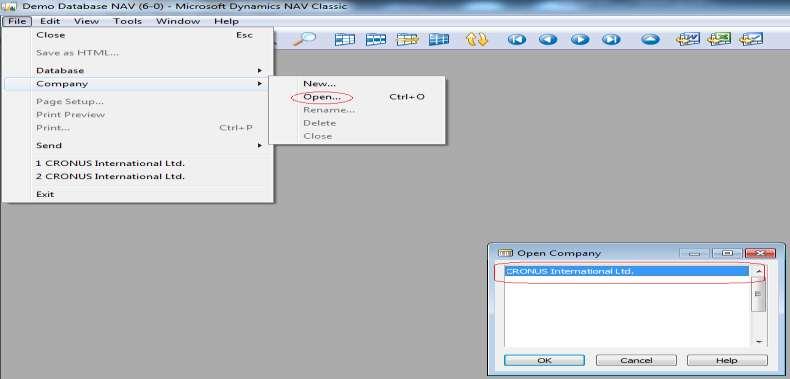Select Rename... in the Company submenu
The width and height of the screenshot is (790, 379).
(x=357, y=110)
